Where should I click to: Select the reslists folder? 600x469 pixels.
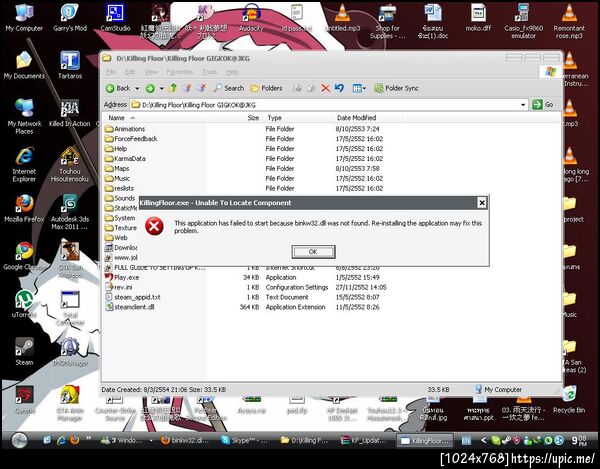pyautogui.click(x=119, y=189)
